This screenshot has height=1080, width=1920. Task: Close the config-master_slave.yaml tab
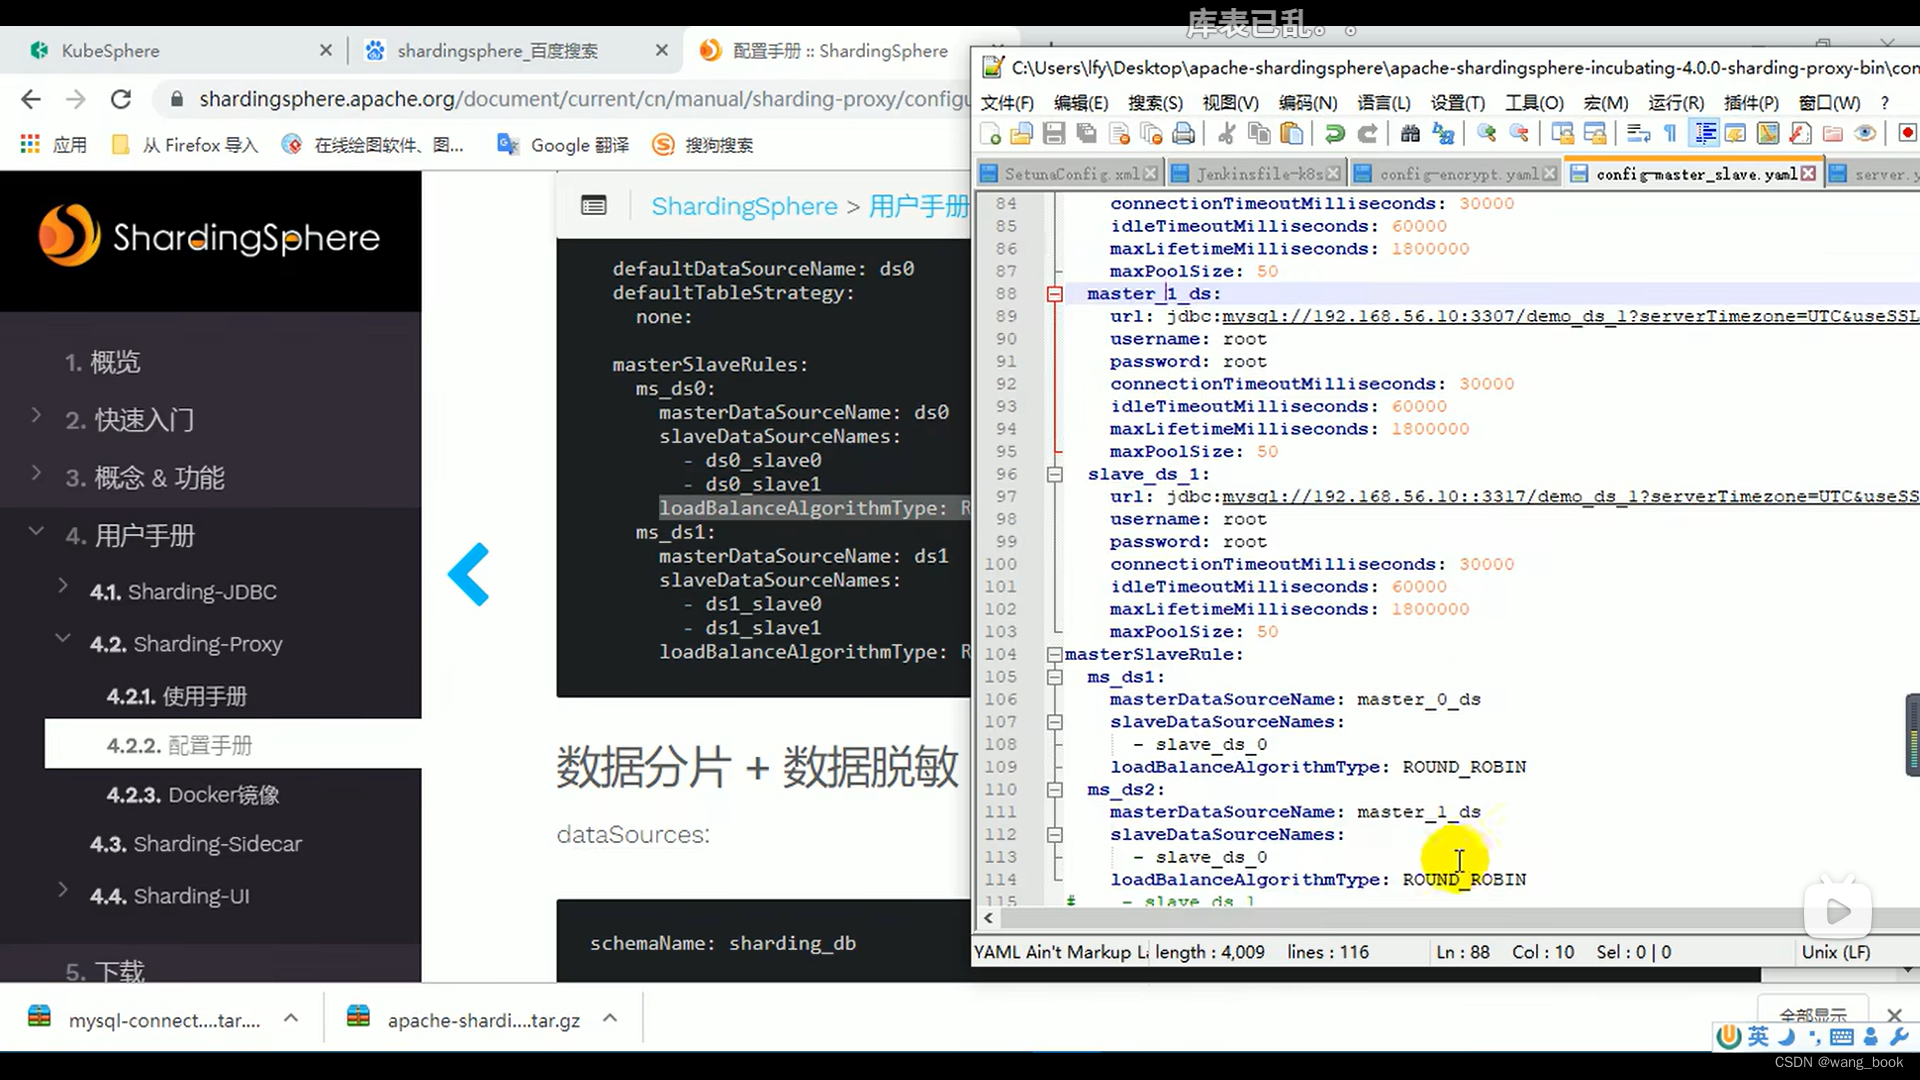pyautogui.click(x=1808, y=174)
